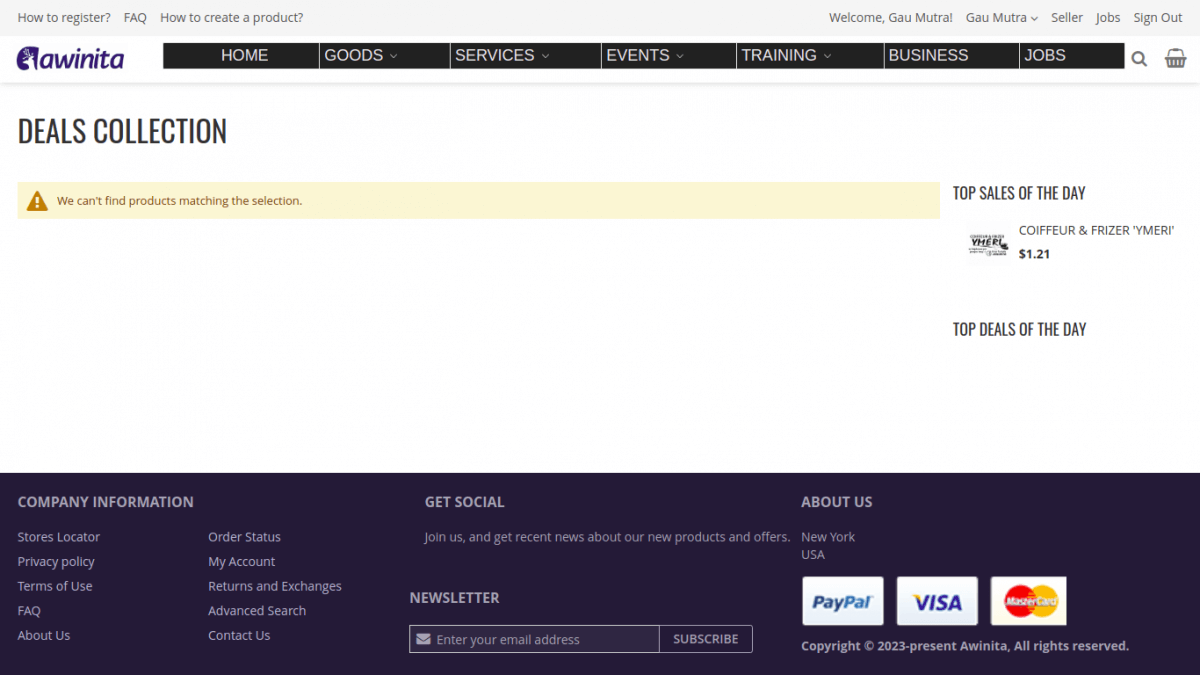Go to the HOME menu item
The width and height of the screenshot is (1200, 675).
tap(242, 56)
